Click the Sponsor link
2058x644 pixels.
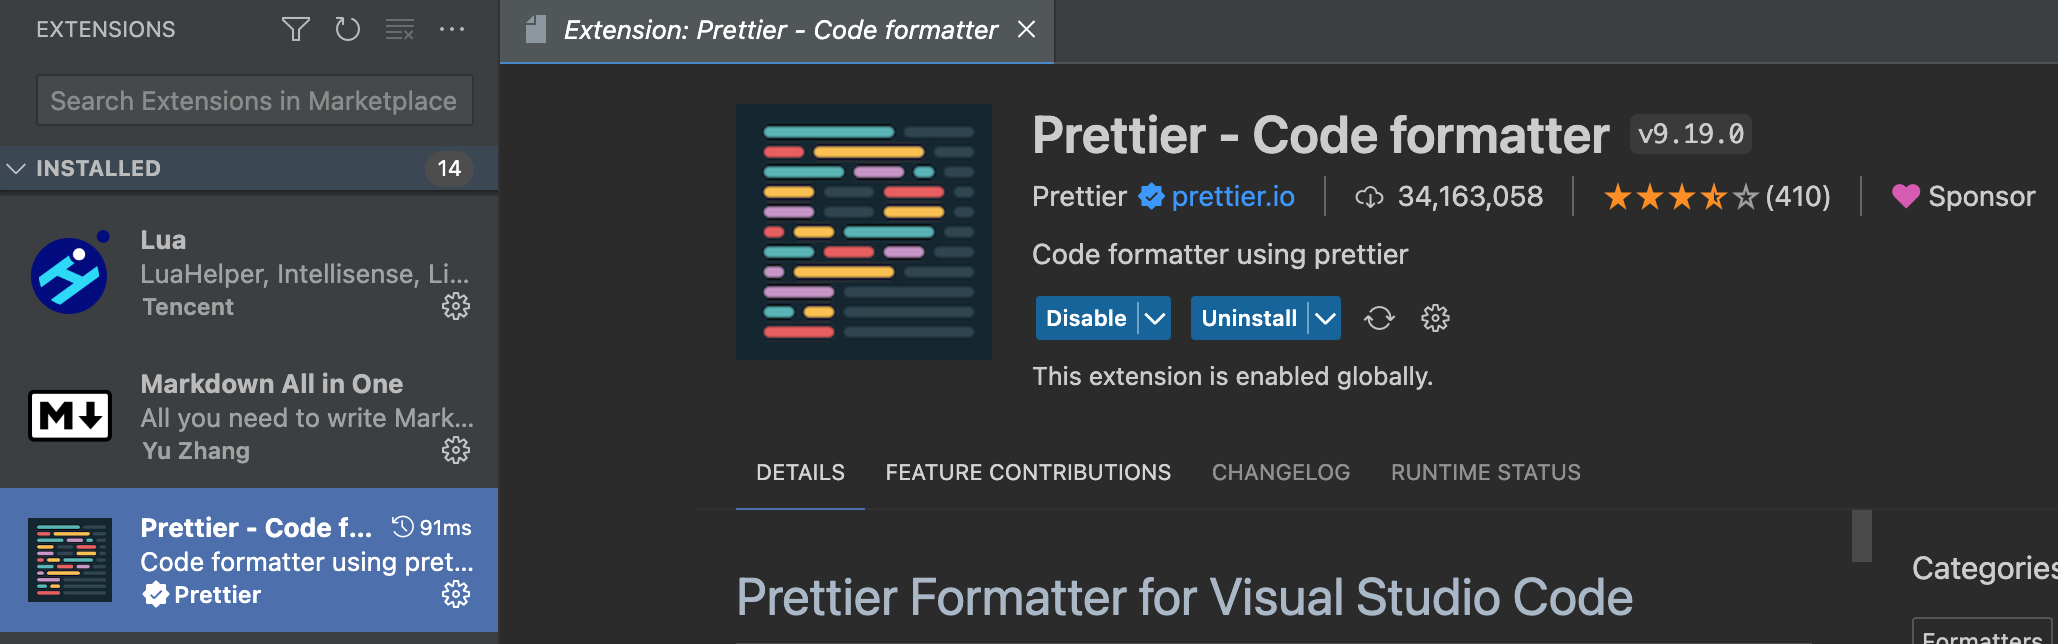pos(1981,197)
